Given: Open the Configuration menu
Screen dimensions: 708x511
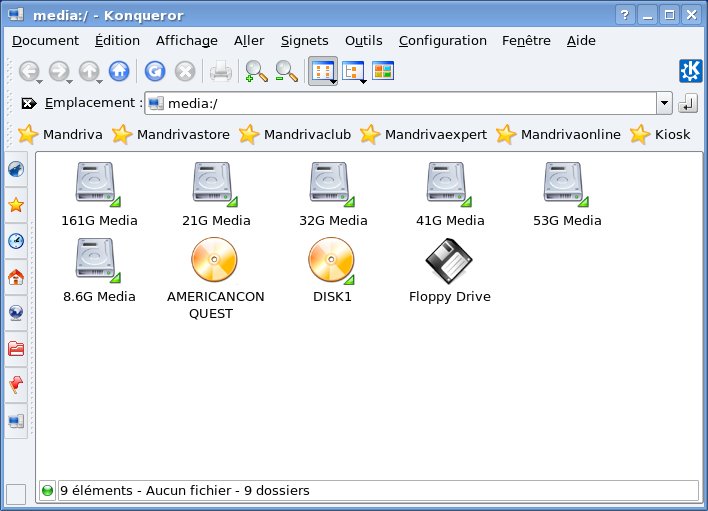Looking at the screenshot, I should (x=442, y=41).
